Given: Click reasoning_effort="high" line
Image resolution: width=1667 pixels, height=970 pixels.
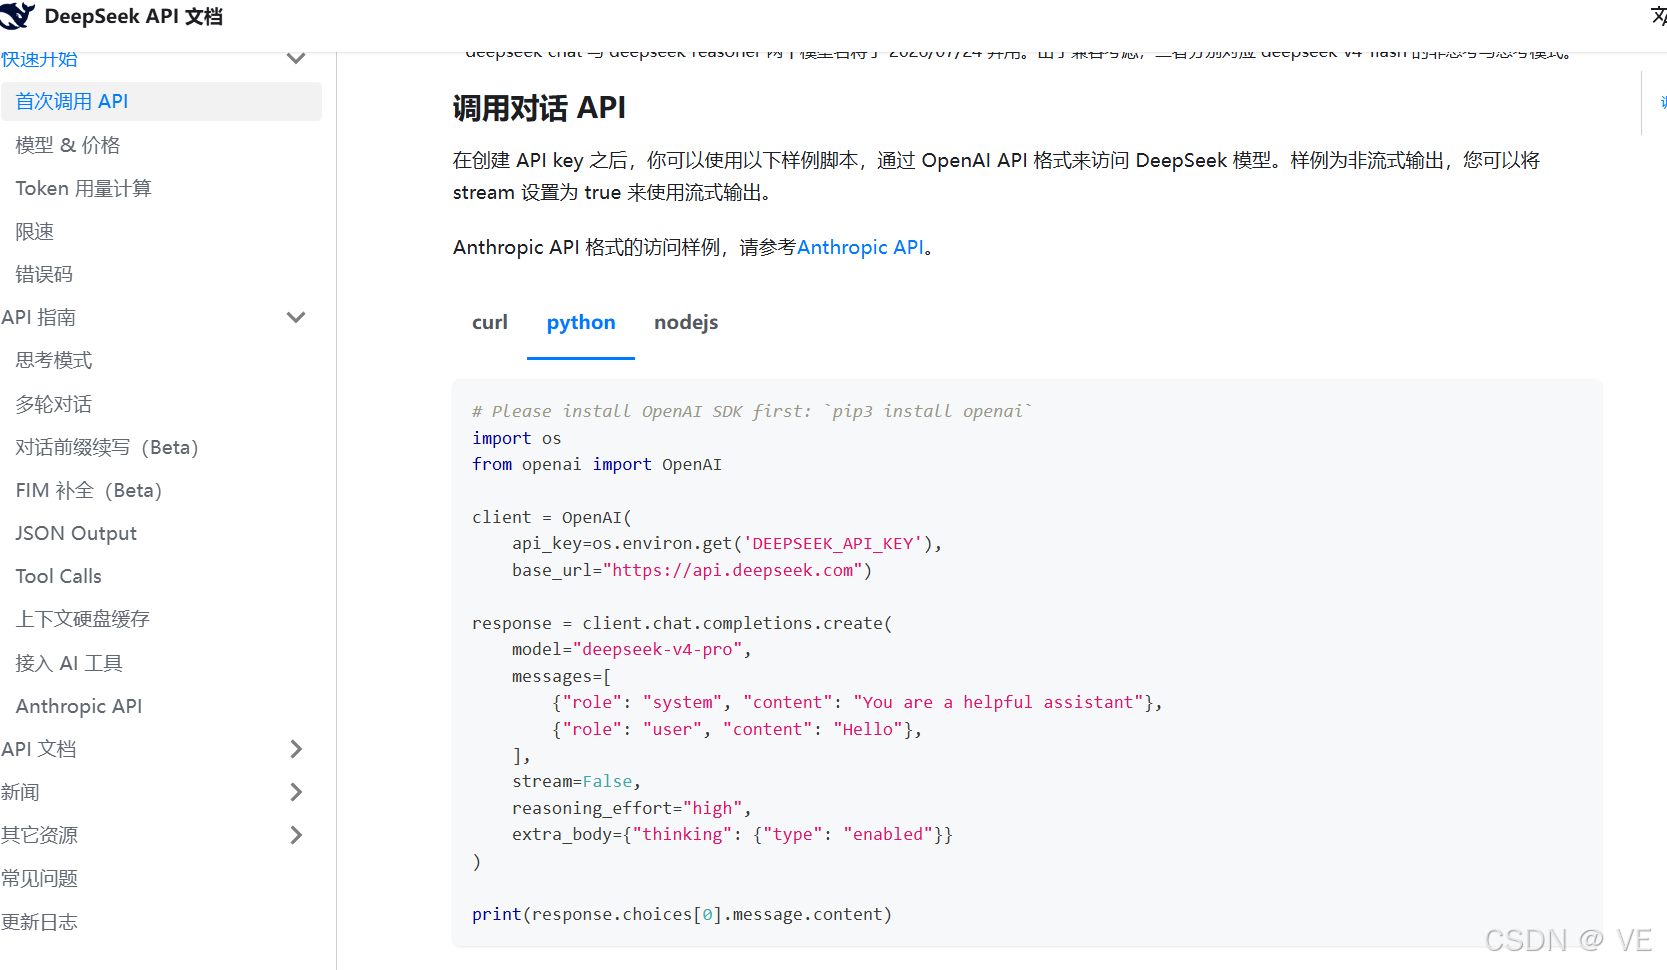Looking at the screenshot, I should pos(631,808).
